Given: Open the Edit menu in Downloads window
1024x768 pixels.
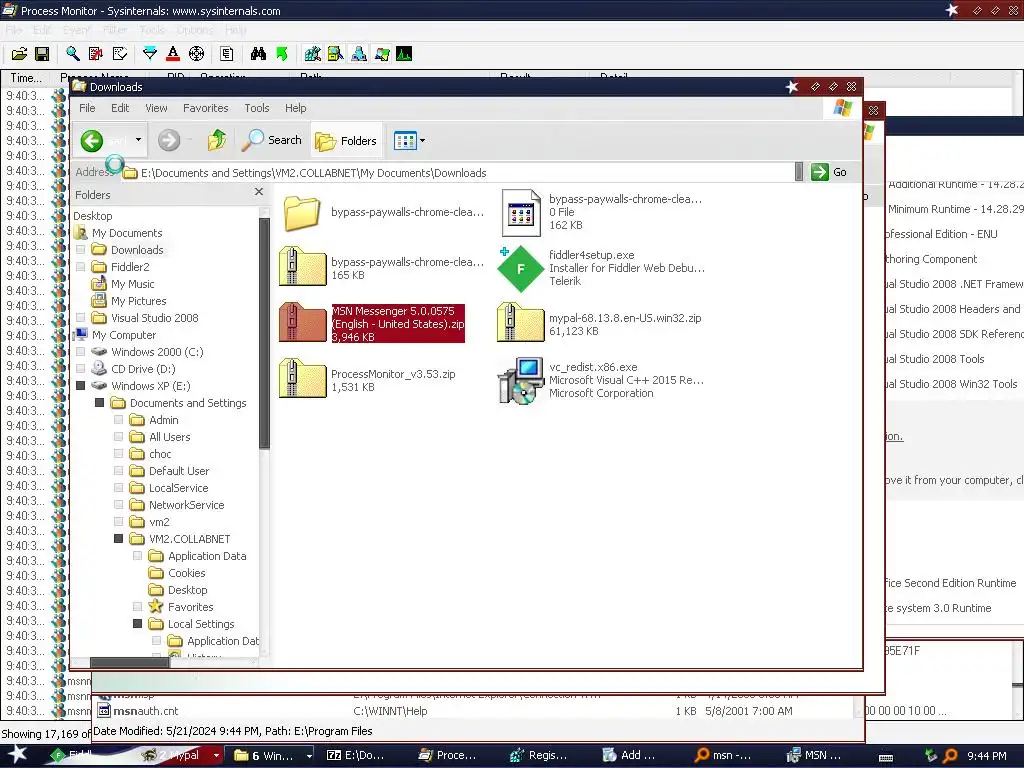Looking at the screenshot, I should tap(120, 108).
